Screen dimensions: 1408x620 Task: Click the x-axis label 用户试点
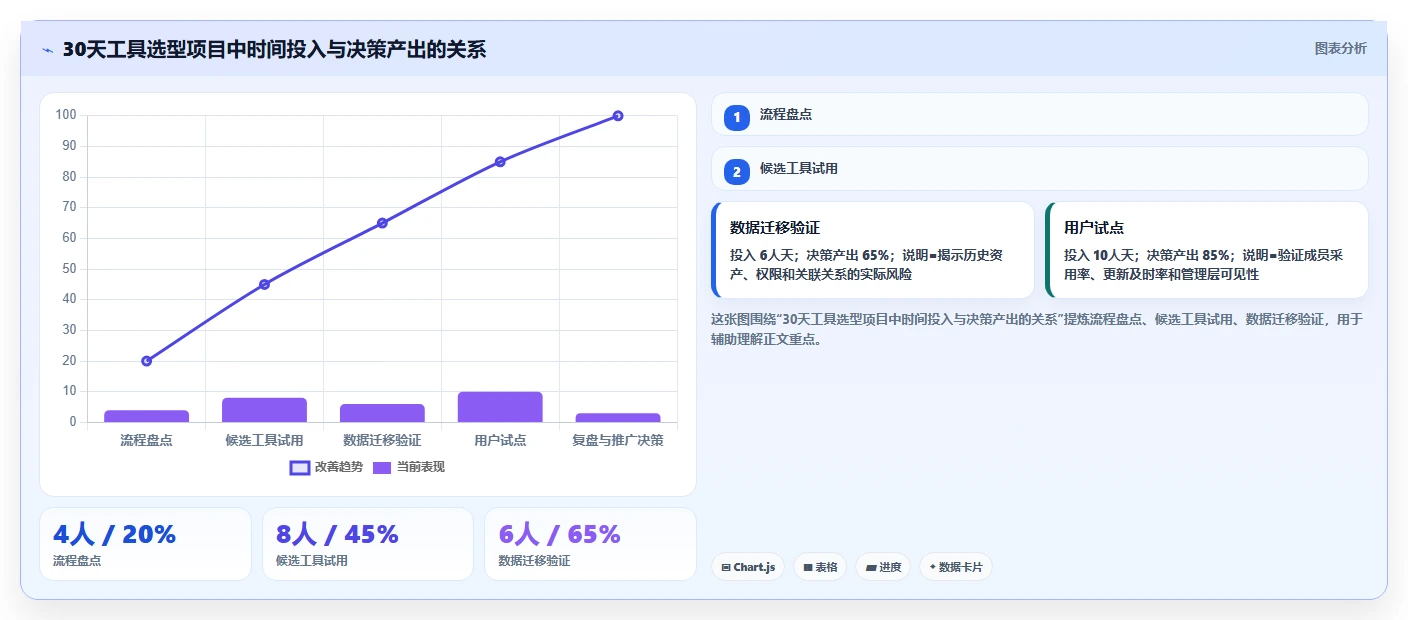[500, 440]
